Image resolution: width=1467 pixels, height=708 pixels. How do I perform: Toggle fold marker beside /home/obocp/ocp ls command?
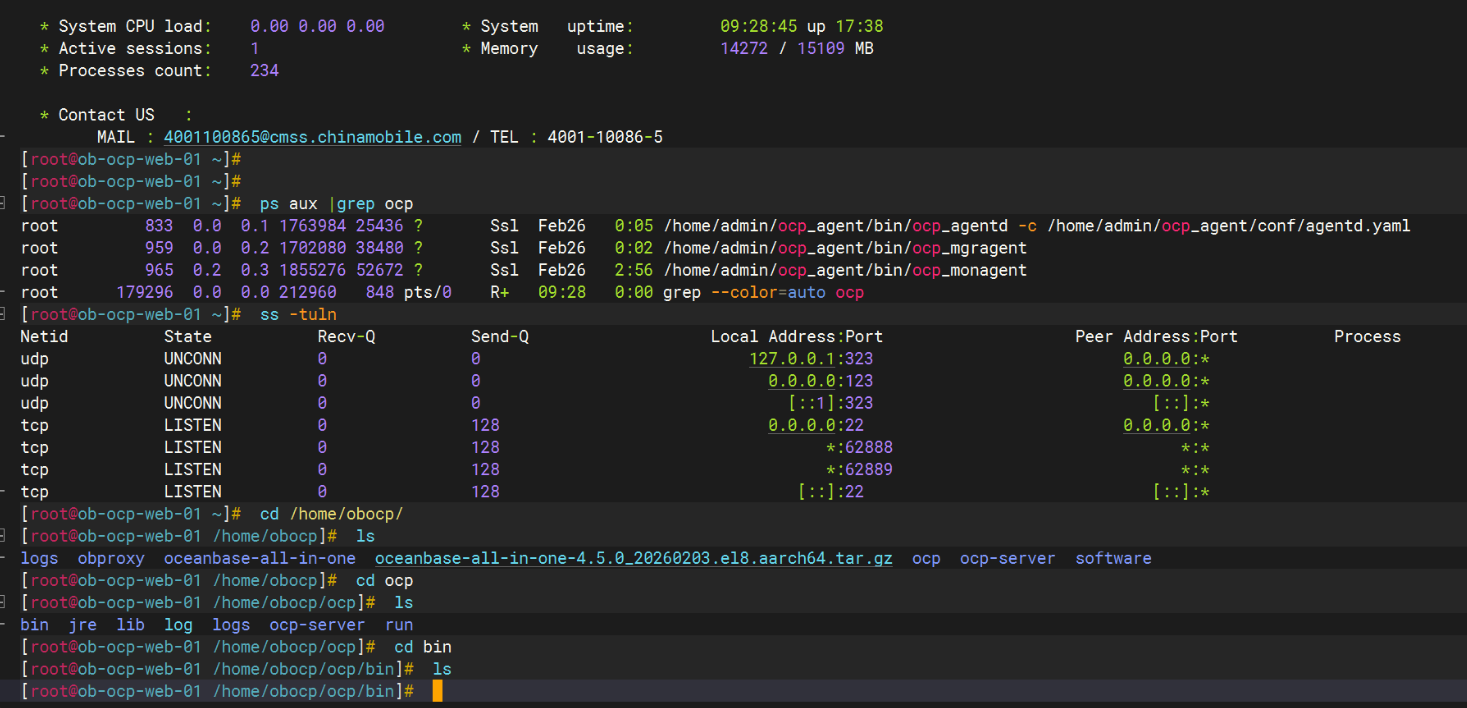pyautogui.click(x=5, y=602)
